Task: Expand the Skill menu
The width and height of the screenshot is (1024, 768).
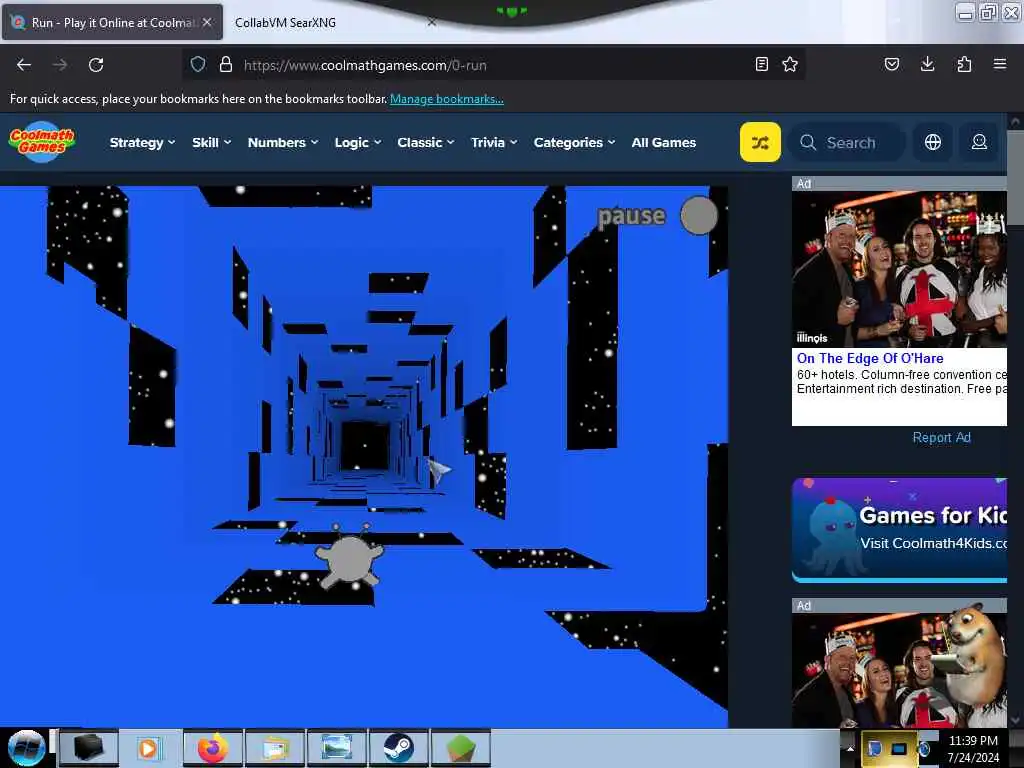Action: pyautogui.click(x=212, y=142)
